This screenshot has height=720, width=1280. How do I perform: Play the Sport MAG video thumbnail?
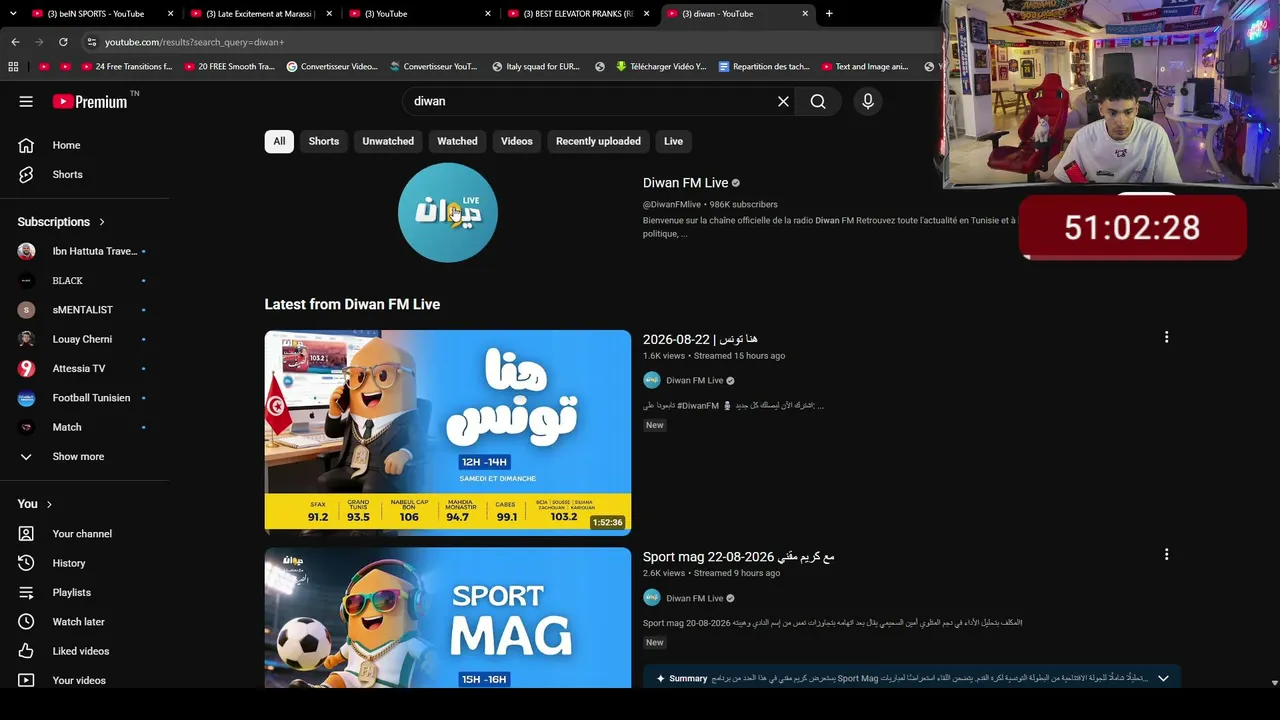pos(448,618)
